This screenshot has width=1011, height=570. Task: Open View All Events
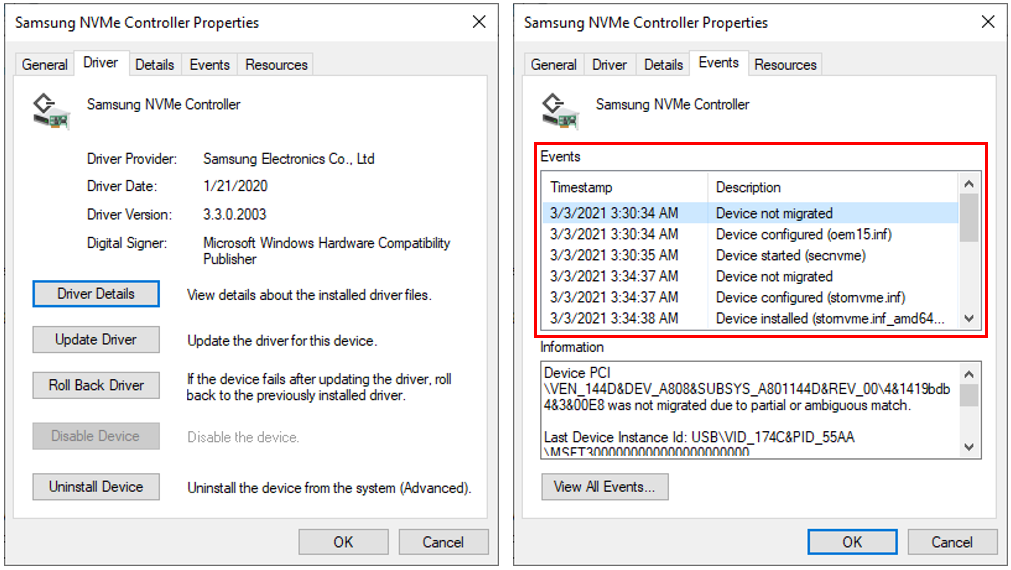point(605,487)
